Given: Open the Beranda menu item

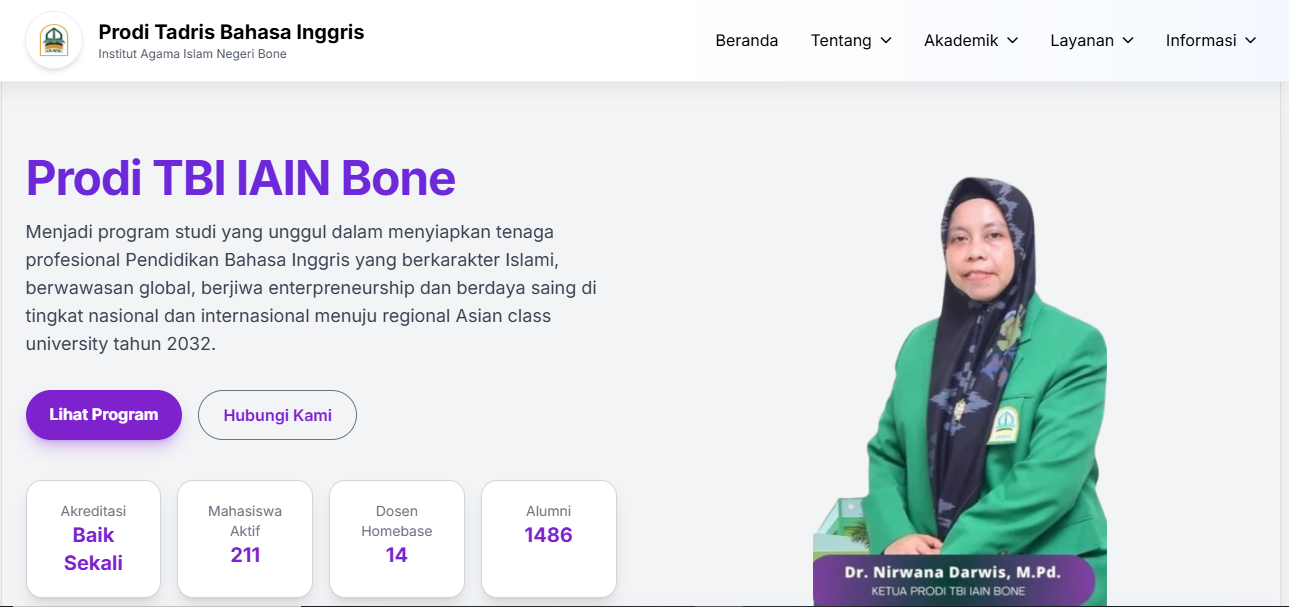Looking at the screenshot, I should [745, 40].
